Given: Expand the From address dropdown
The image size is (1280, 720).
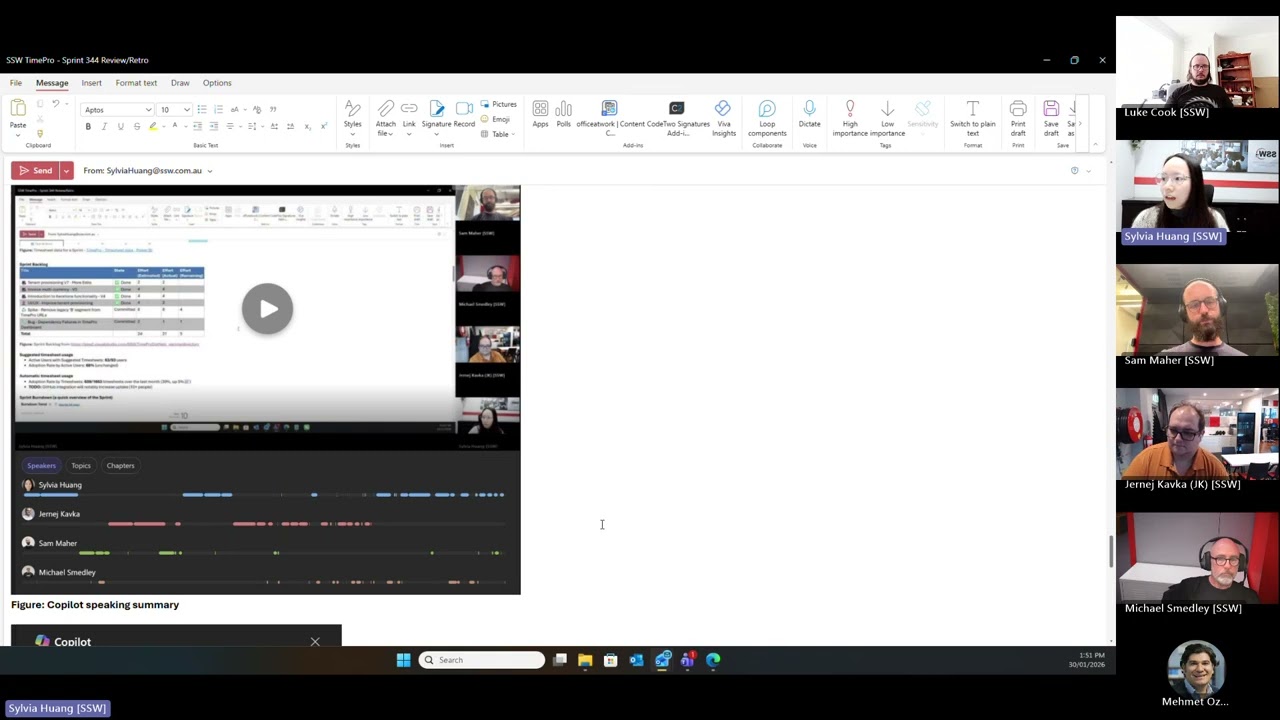Looking at the screenshot, I should pos(209,171).
